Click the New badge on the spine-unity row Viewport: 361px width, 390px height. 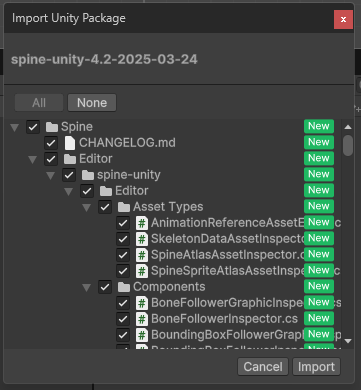(319, 174)
